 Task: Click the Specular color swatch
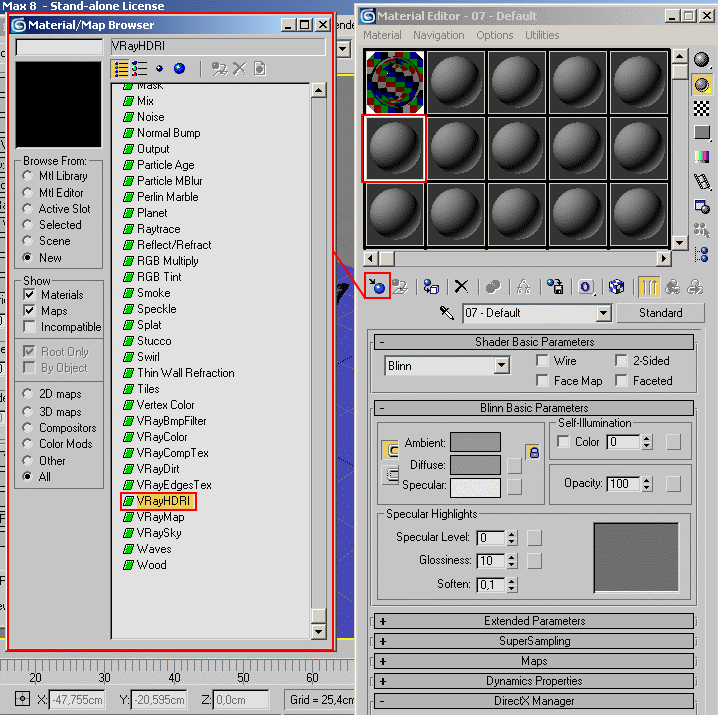[x=475, y=487]
